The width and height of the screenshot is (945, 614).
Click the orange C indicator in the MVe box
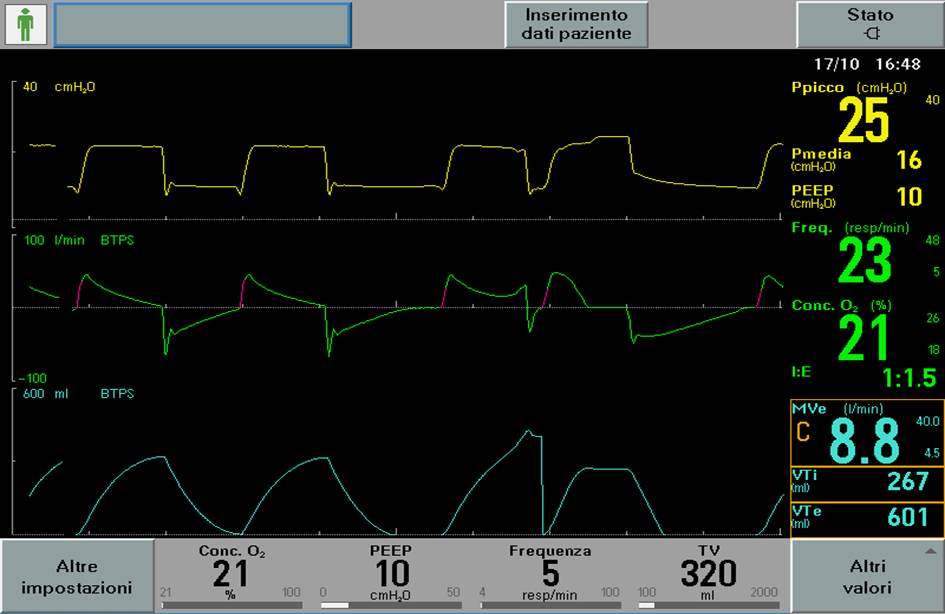pyautogui.click(x=802, y=434)
